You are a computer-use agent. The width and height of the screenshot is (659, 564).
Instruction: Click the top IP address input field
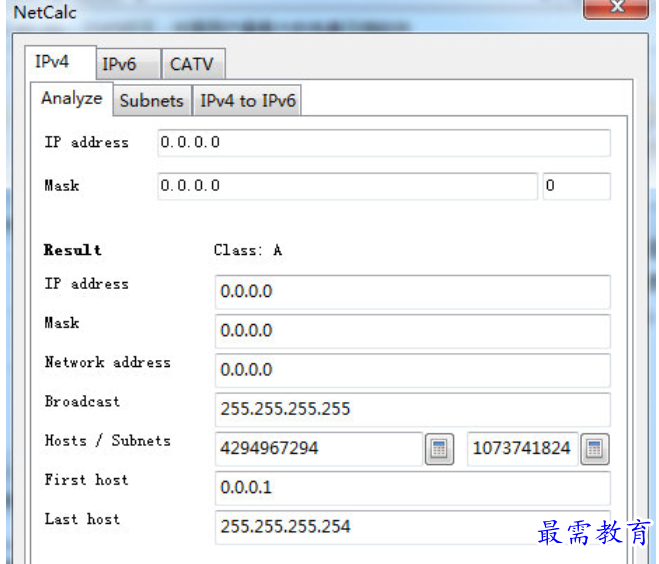pos(384,143)
